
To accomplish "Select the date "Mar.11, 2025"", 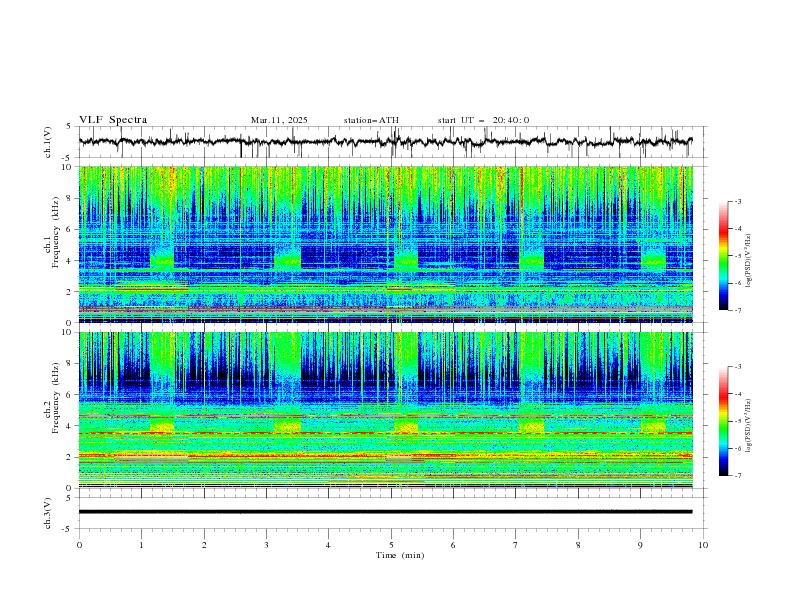I will [279, 120].
